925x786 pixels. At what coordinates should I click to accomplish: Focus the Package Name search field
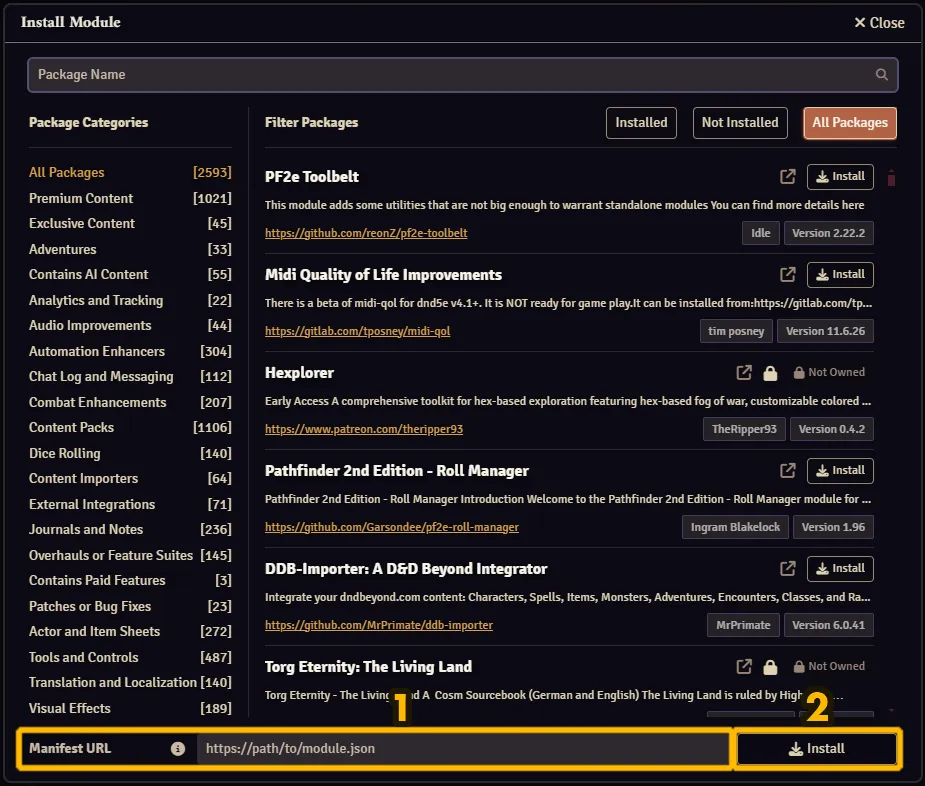pyautogui.click(x=462, y=74)
